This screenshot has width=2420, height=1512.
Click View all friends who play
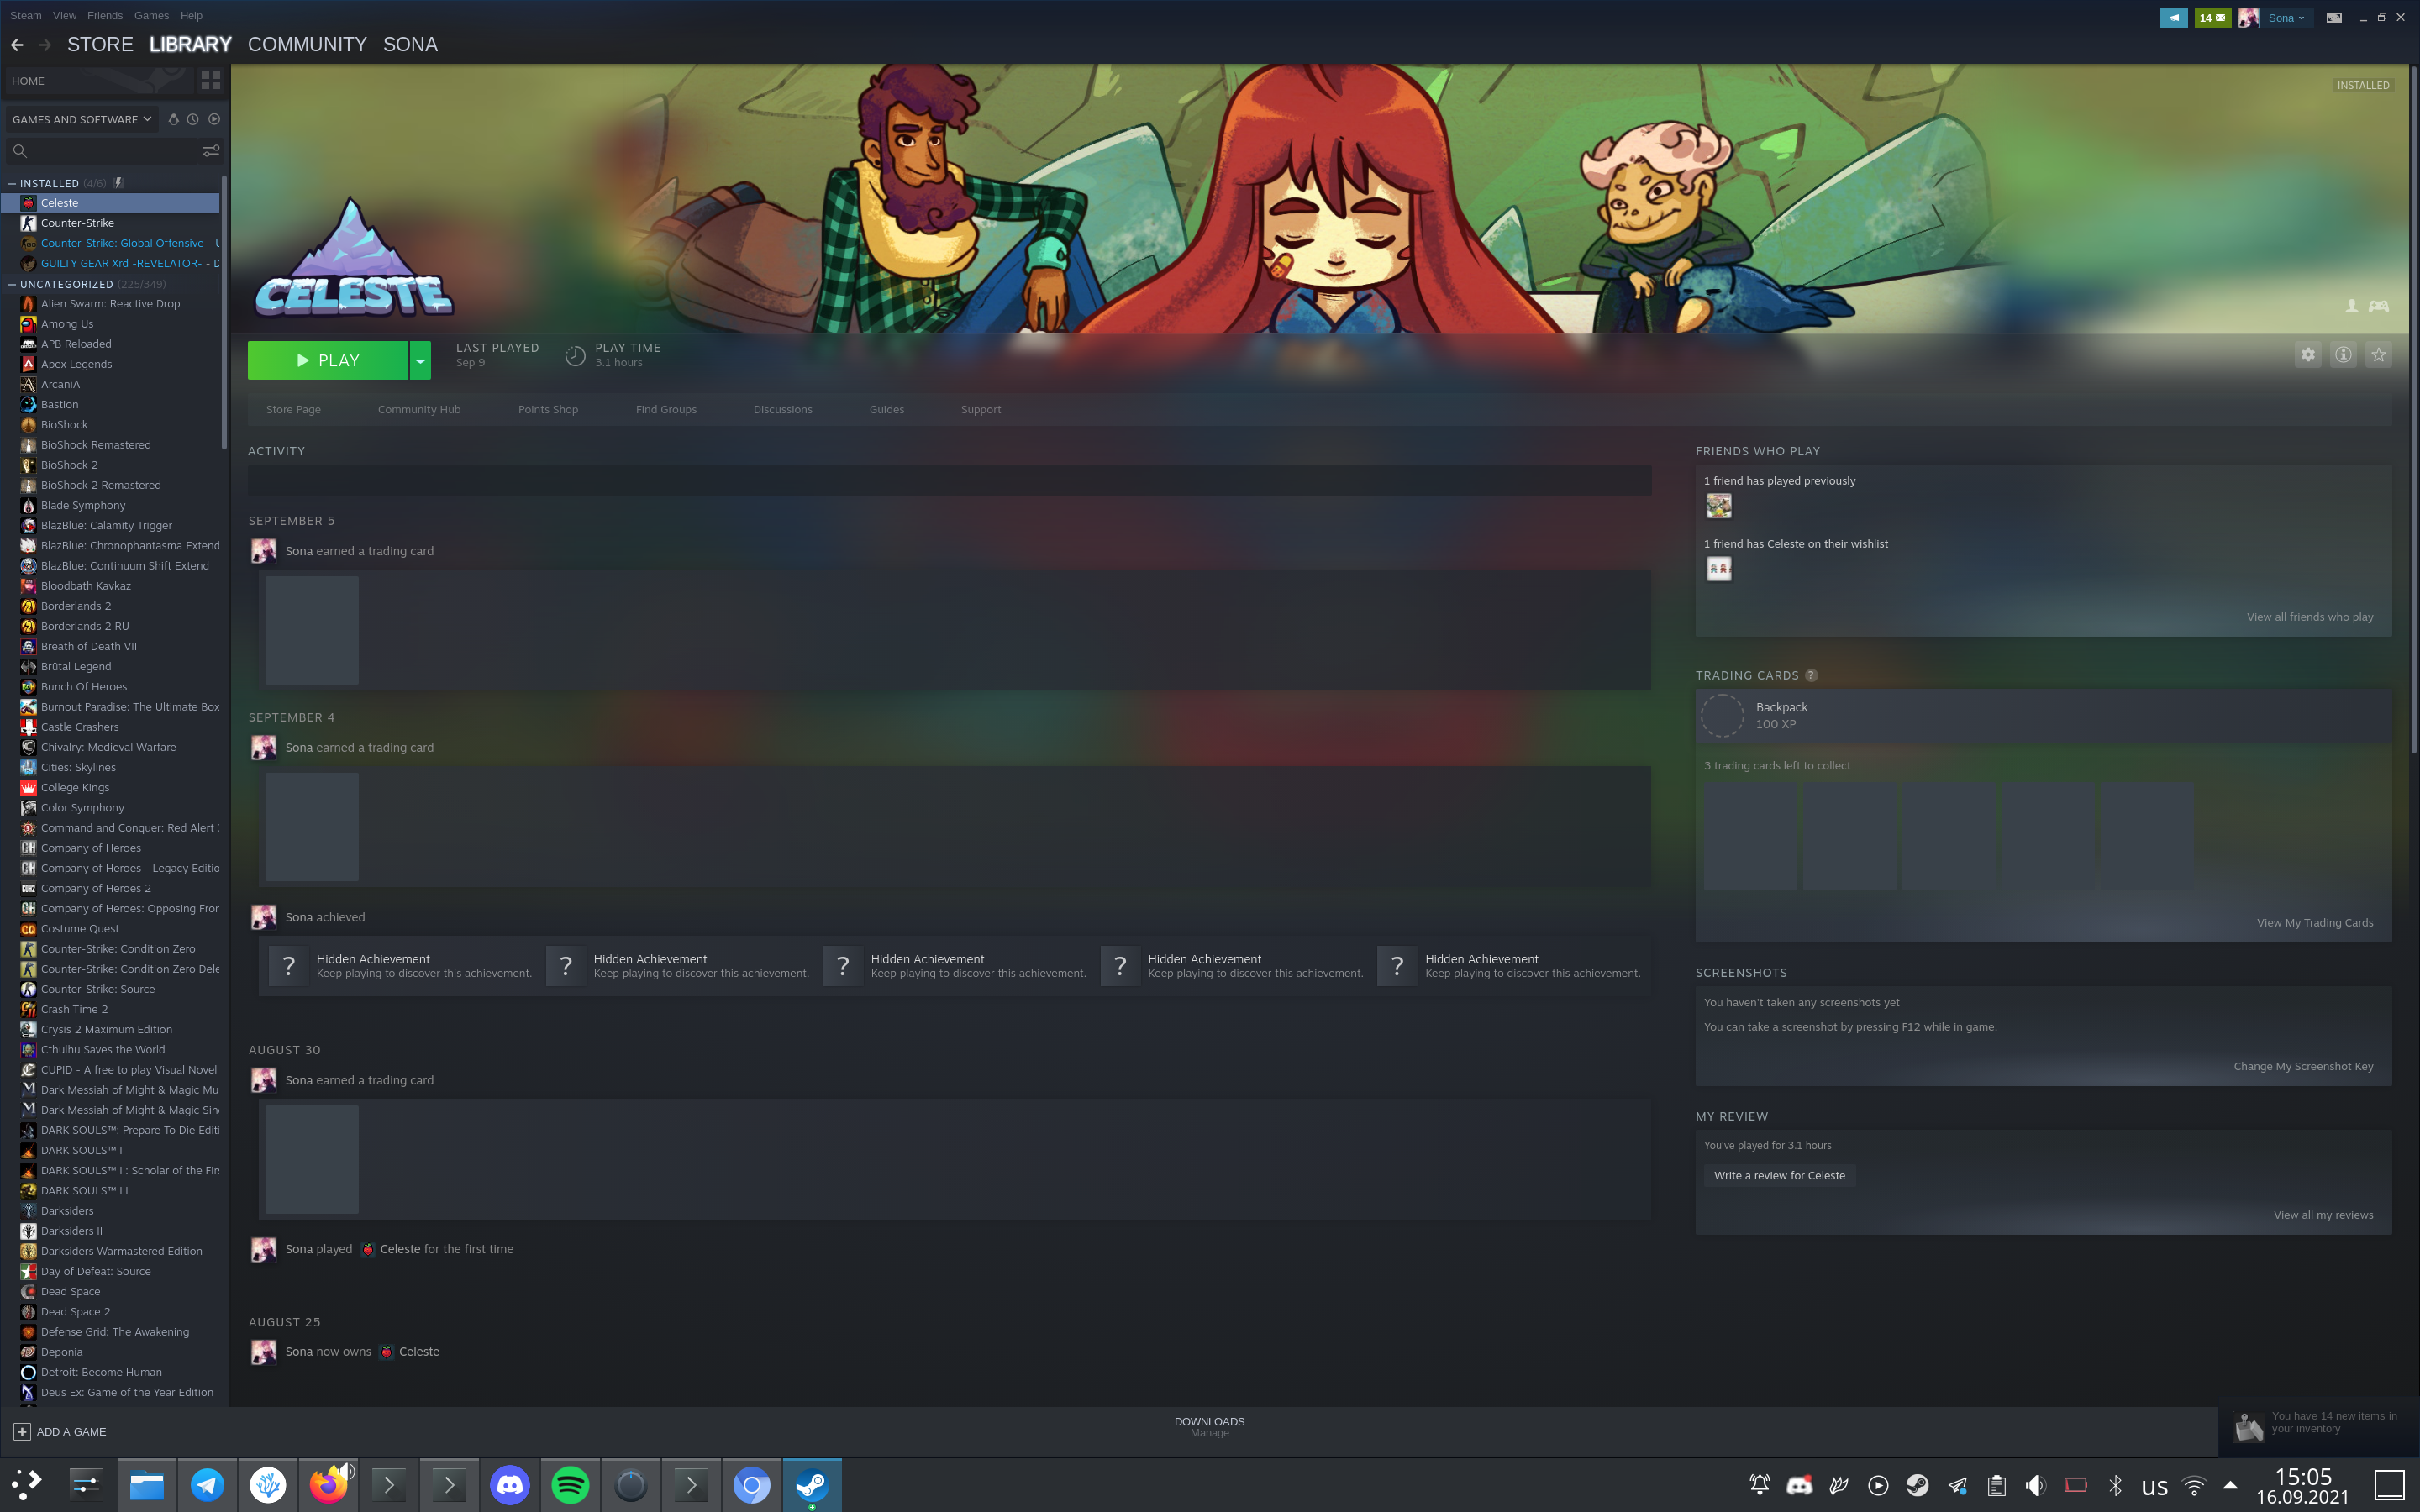(x=2309, y=617)
